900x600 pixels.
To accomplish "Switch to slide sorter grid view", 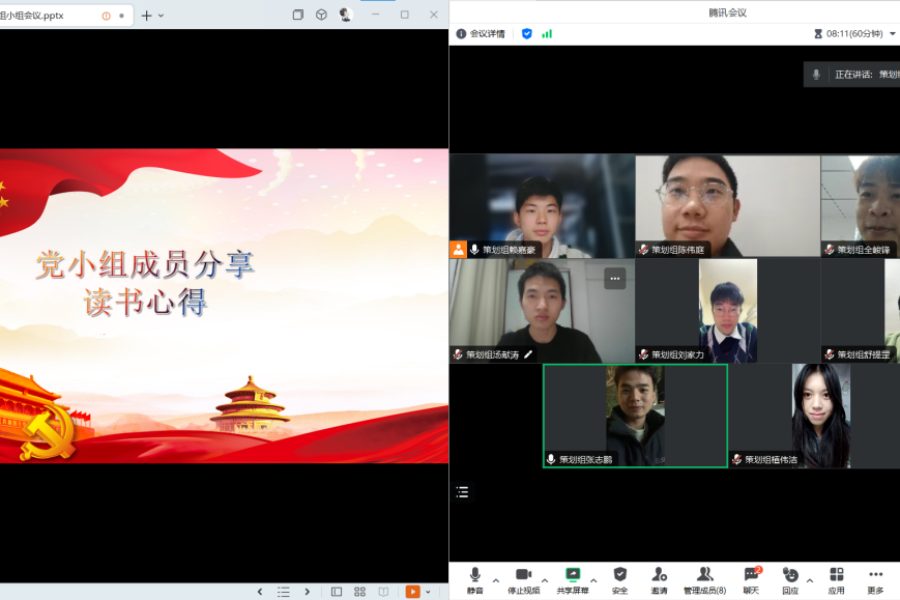I will click(x=360, y=592).
